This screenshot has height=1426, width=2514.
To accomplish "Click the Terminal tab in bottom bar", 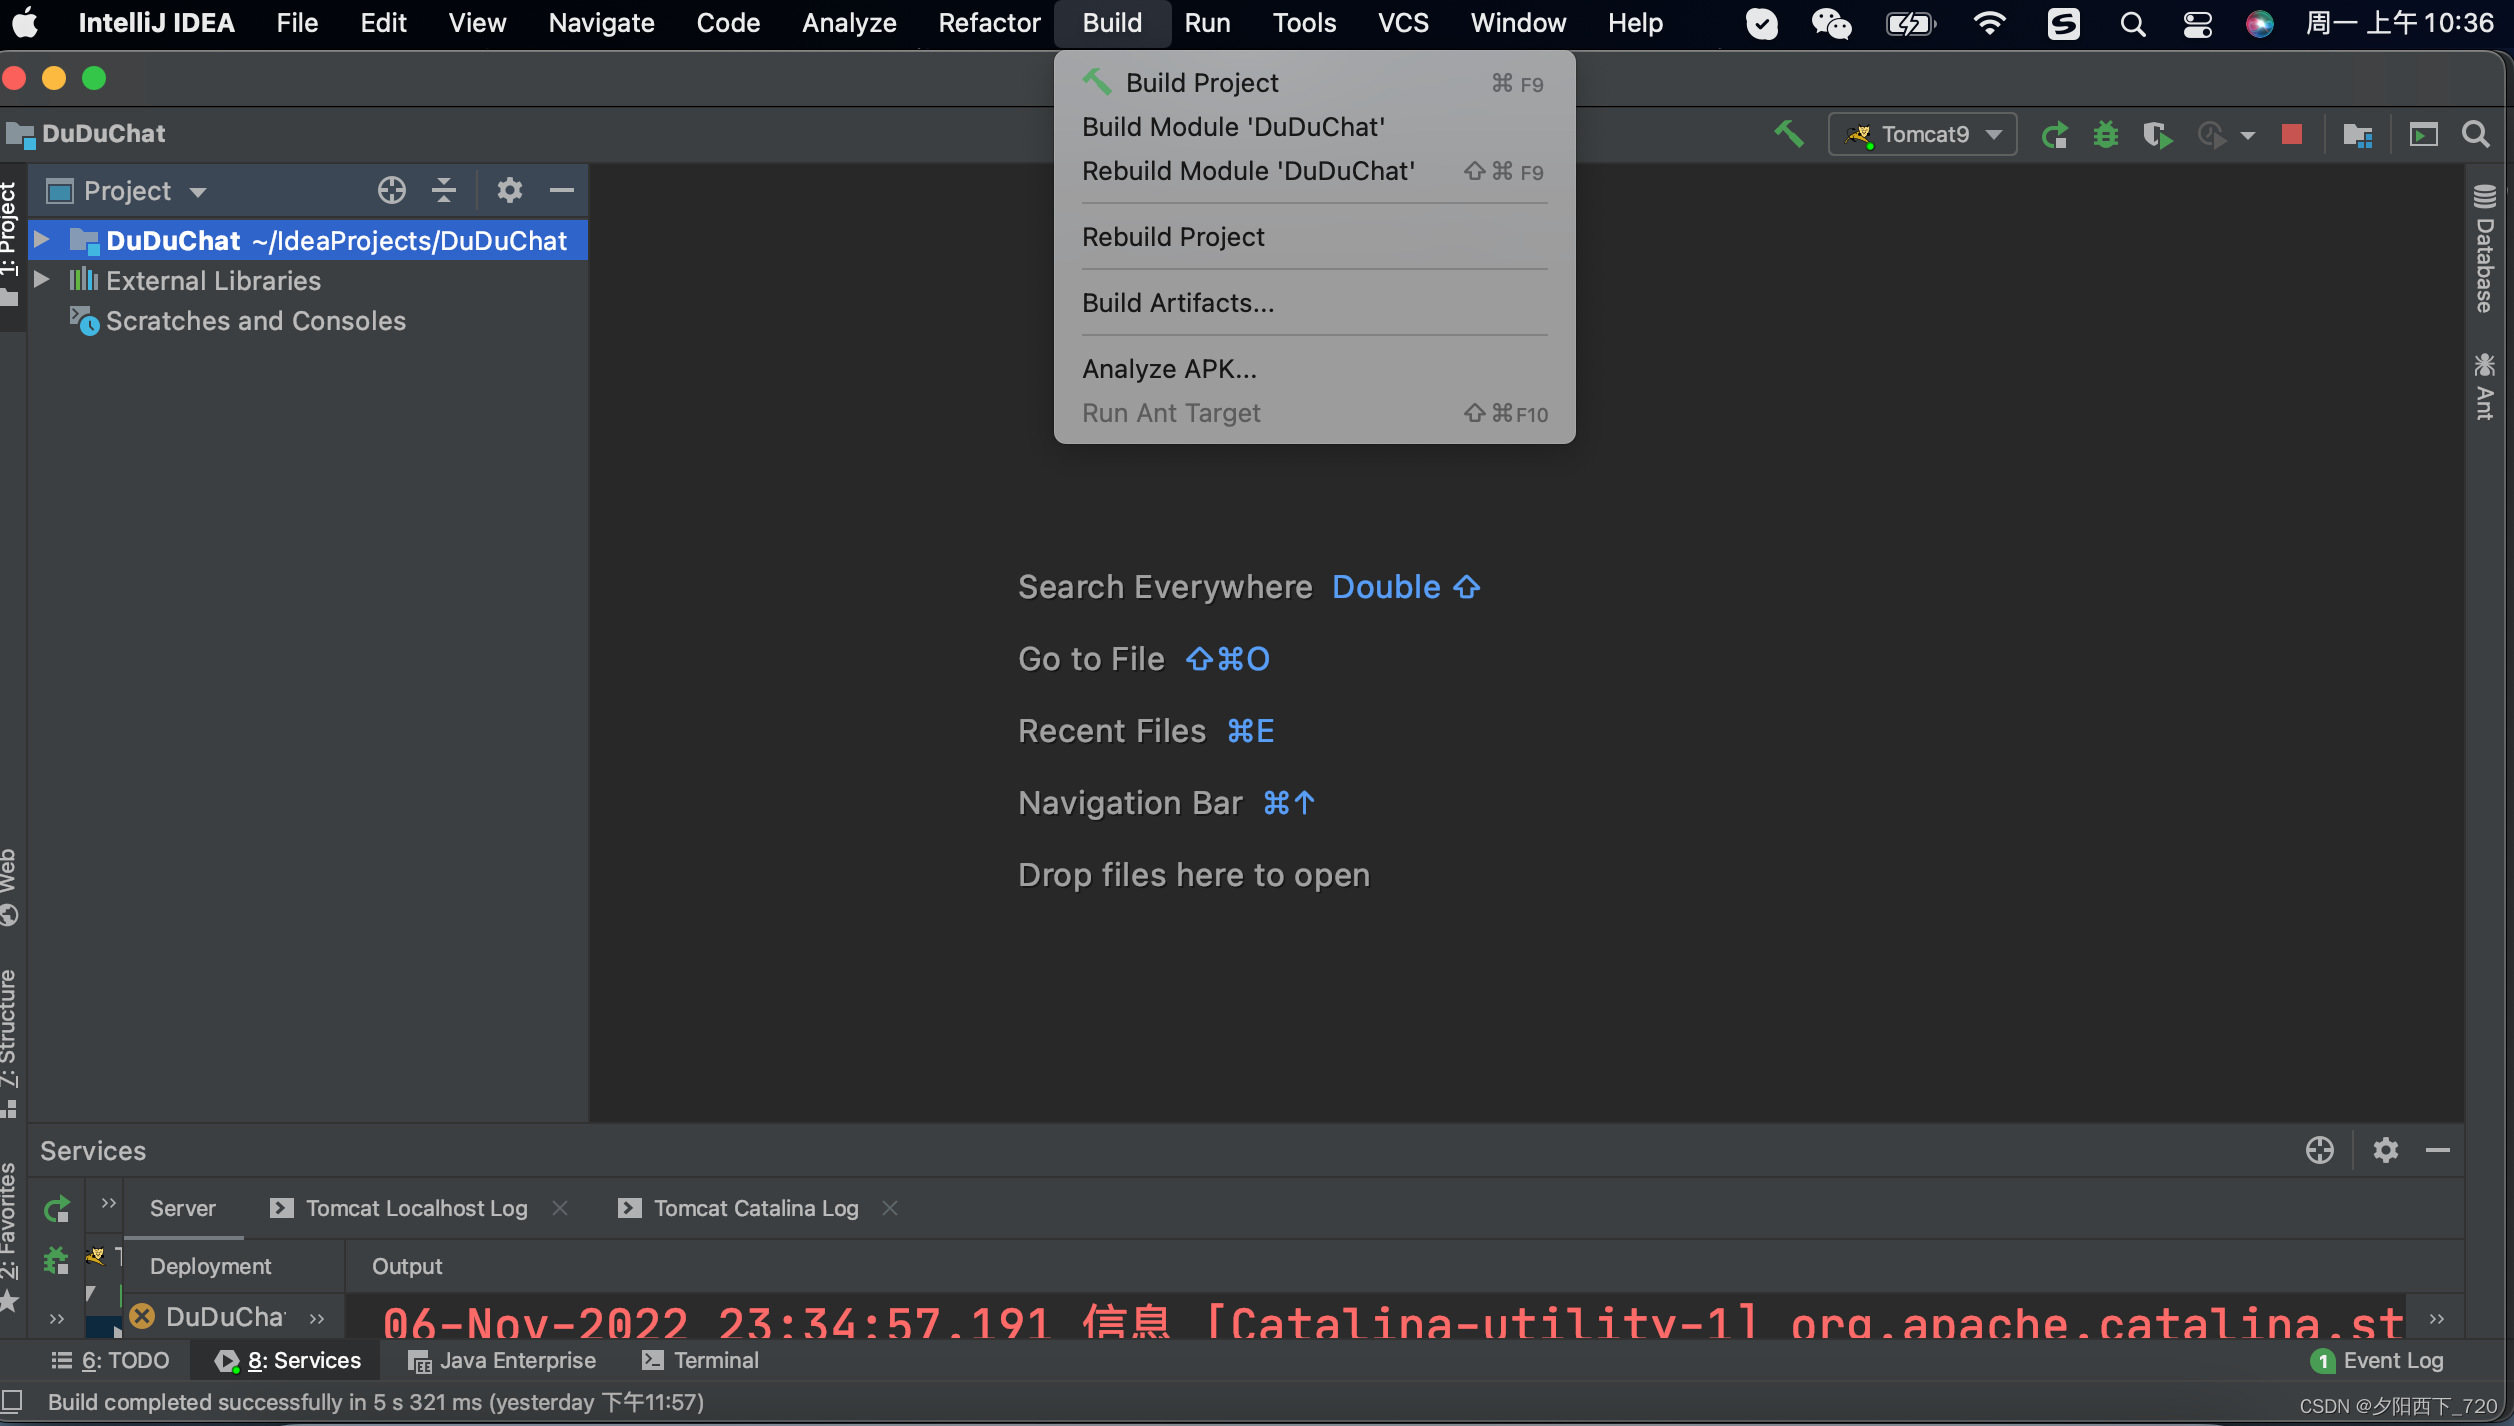I will coord(717,1360).
